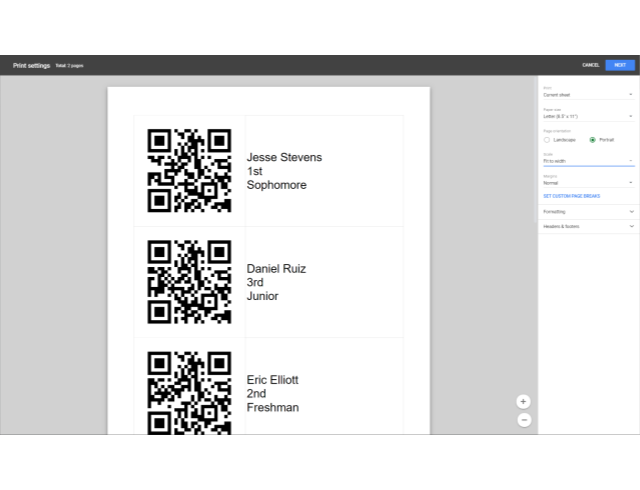
Task: Click the name text Jesse Stevens
Action: click(284, 157)
